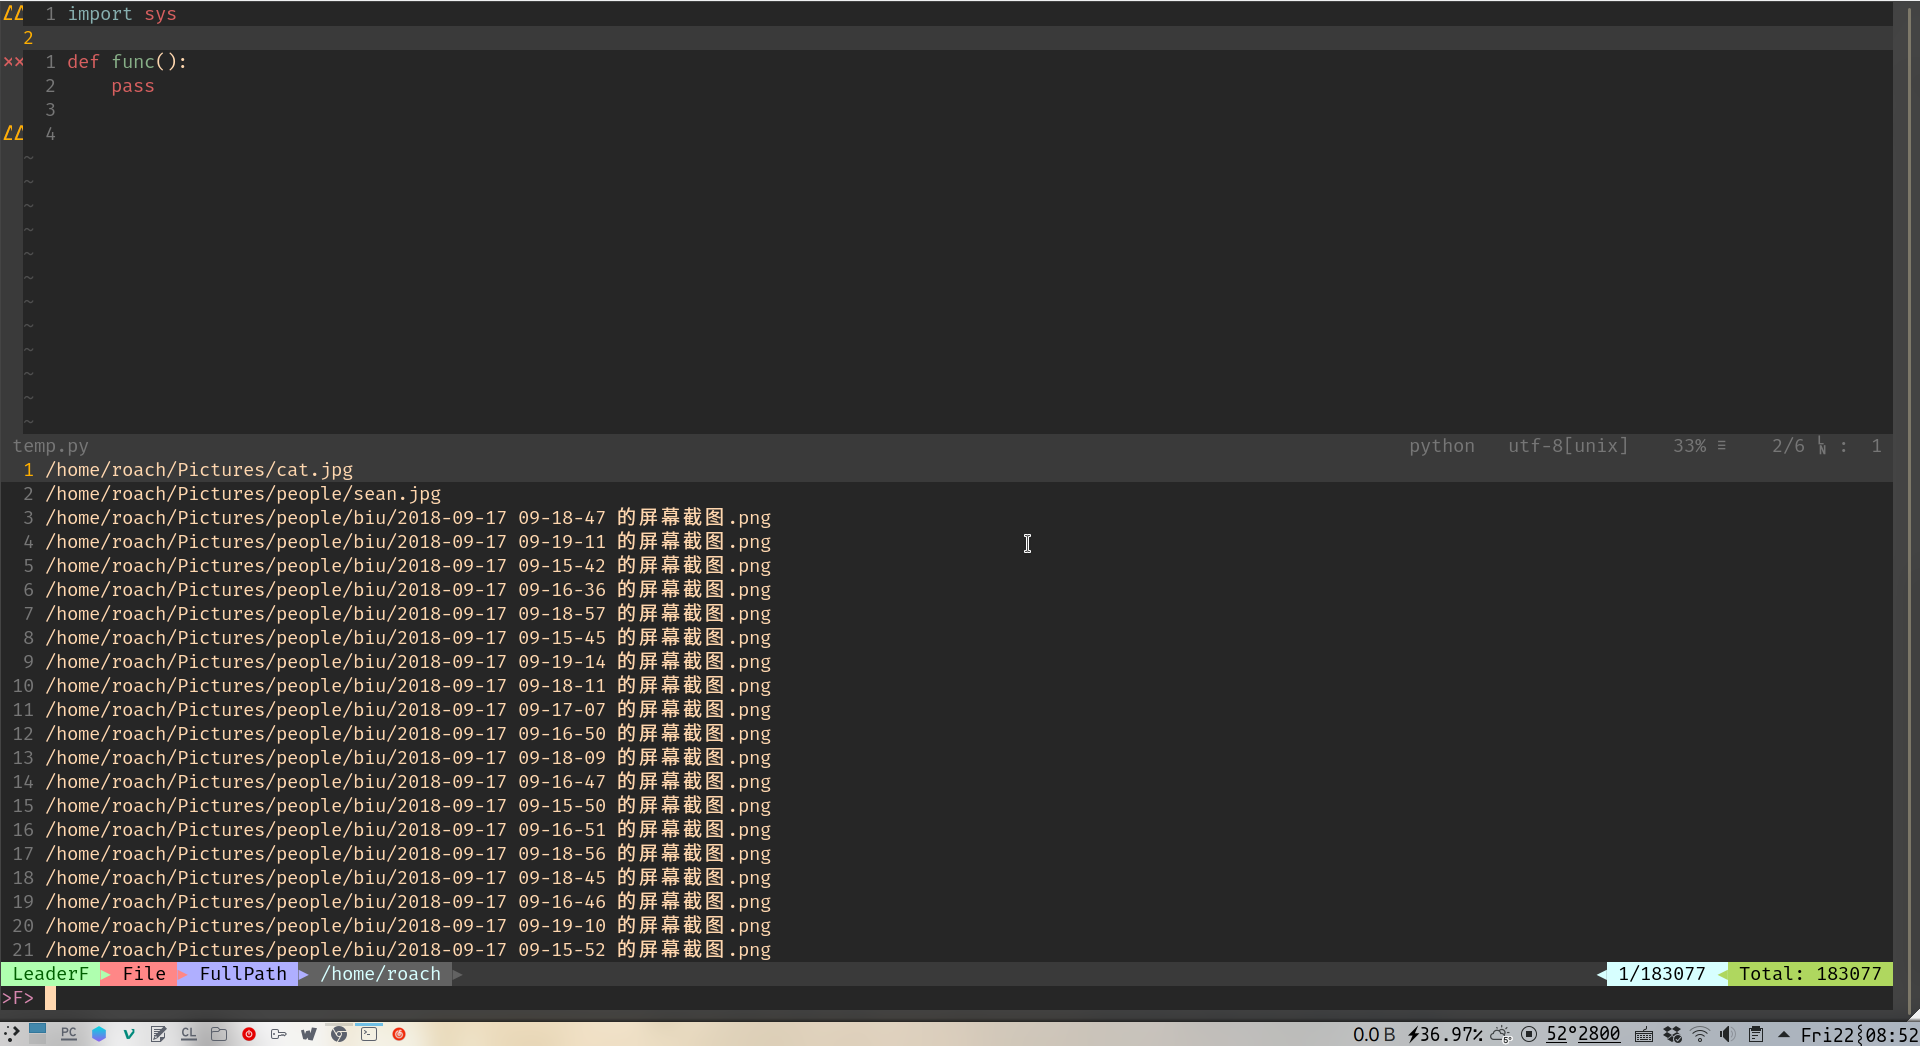The height and width of the screenshot is (1046, 1920).
Task: Expand hidden tray icons with the up arrow
Action: [1784, 1035]
